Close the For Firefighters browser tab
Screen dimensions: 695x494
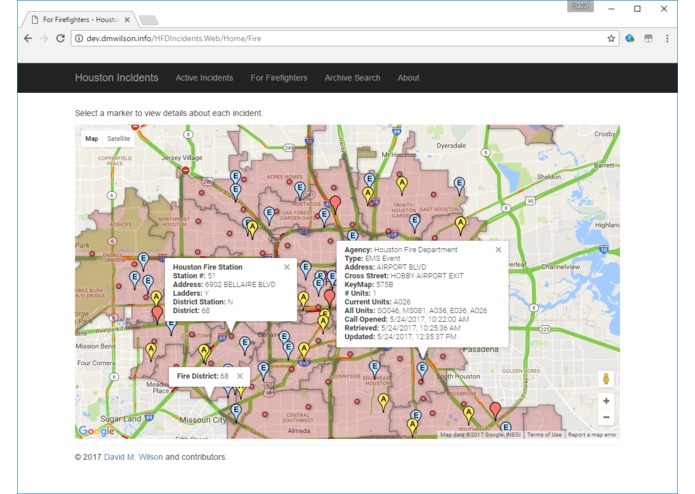click(127, 19)
